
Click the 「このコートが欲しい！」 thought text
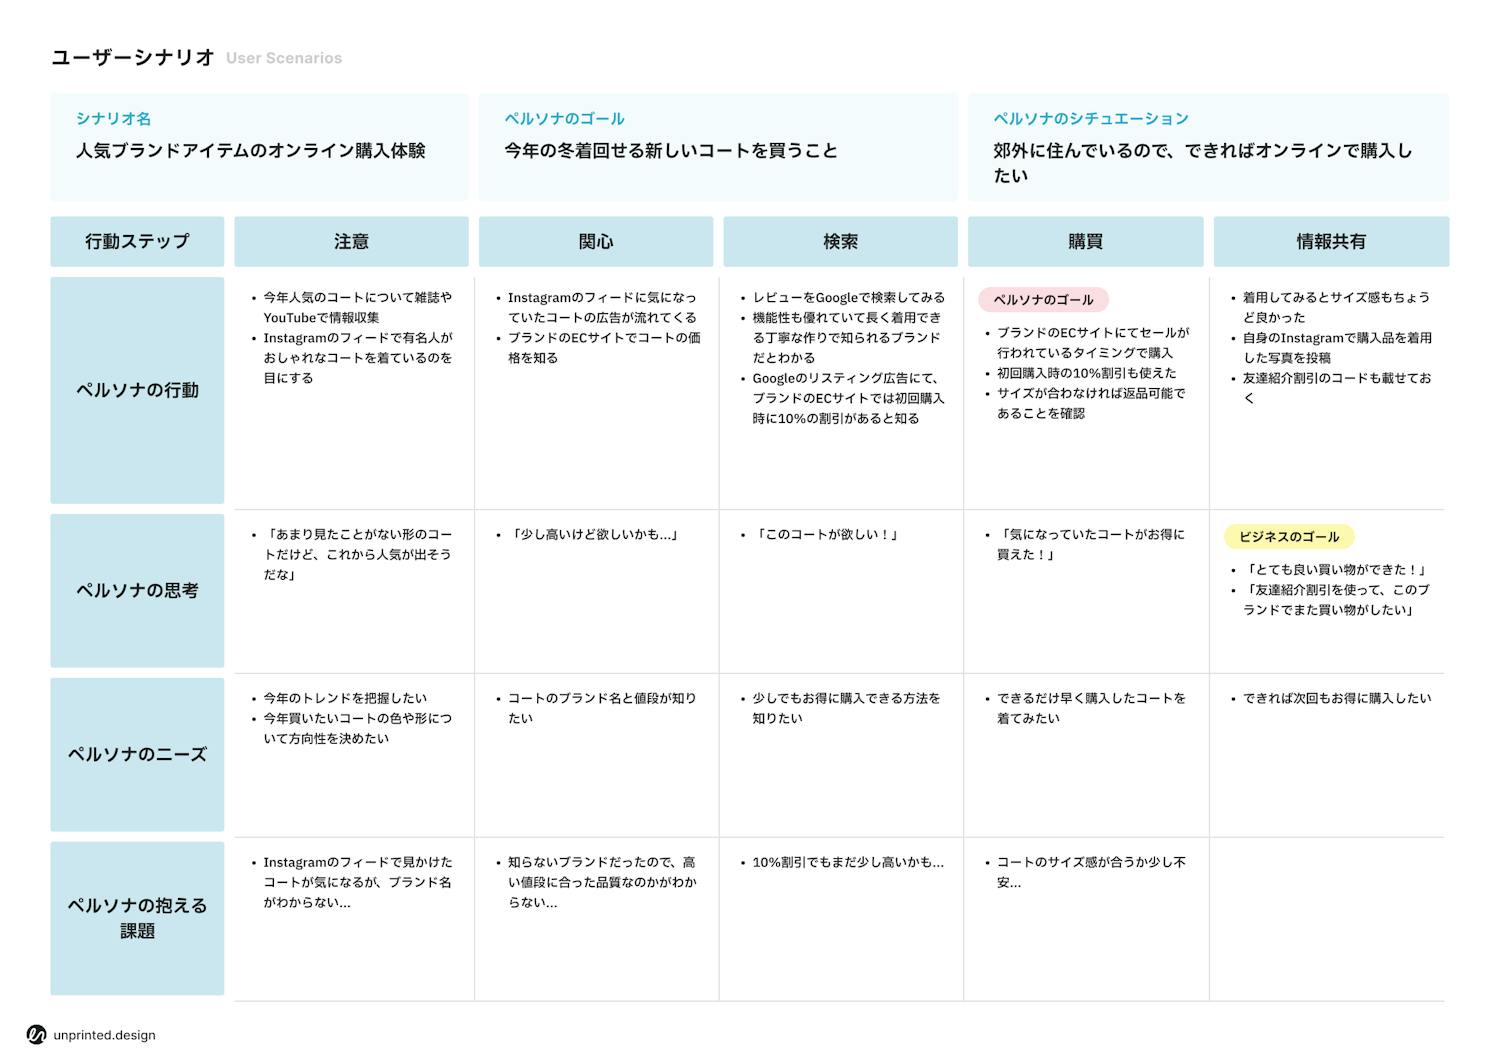point(825,535)
